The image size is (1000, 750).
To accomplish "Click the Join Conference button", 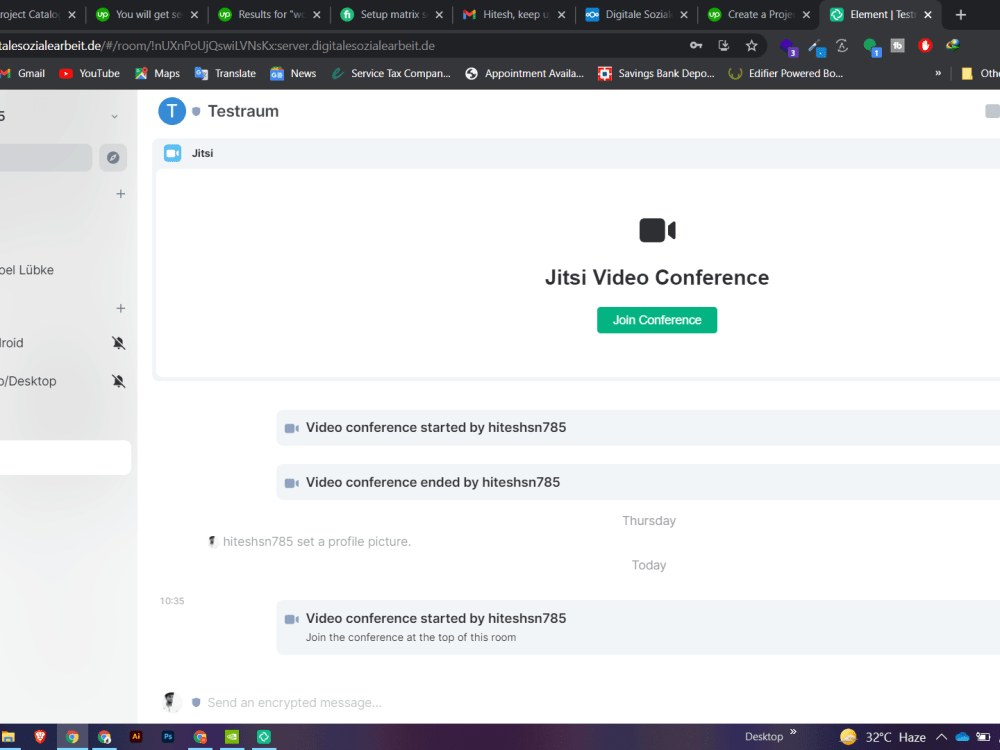I will point(656,320).
